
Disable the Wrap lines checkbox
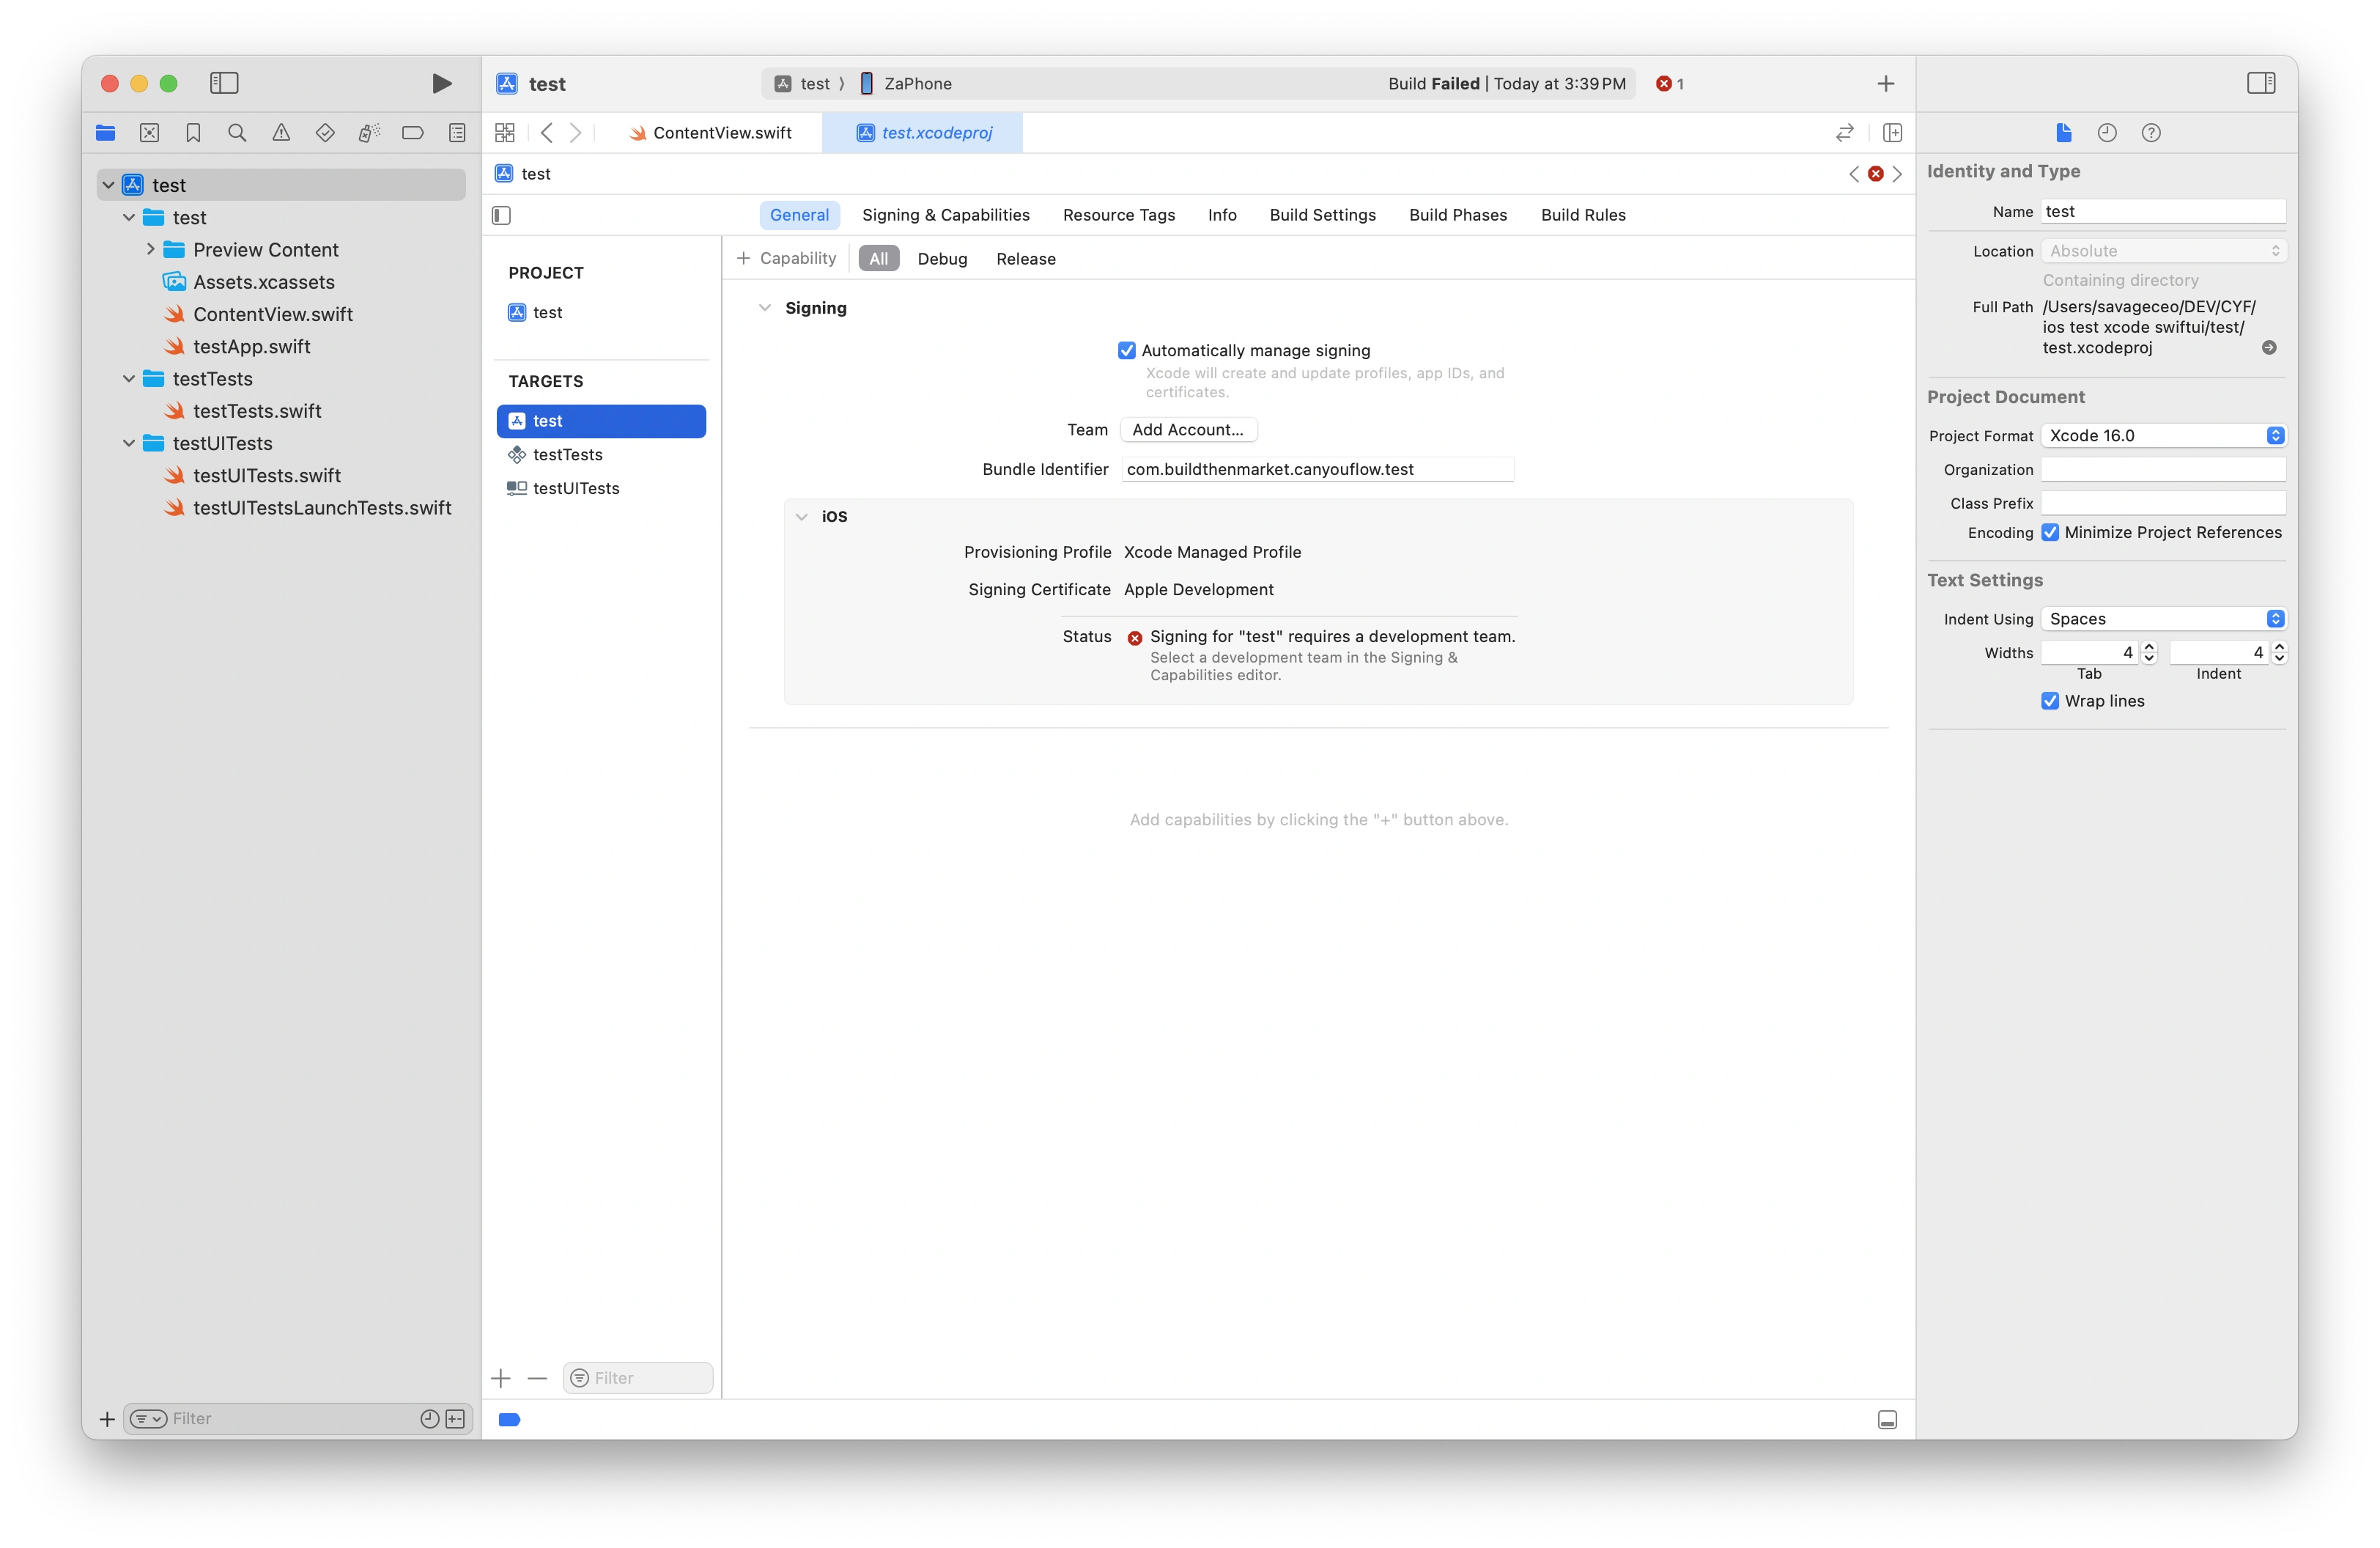[x=2051, y=700]
